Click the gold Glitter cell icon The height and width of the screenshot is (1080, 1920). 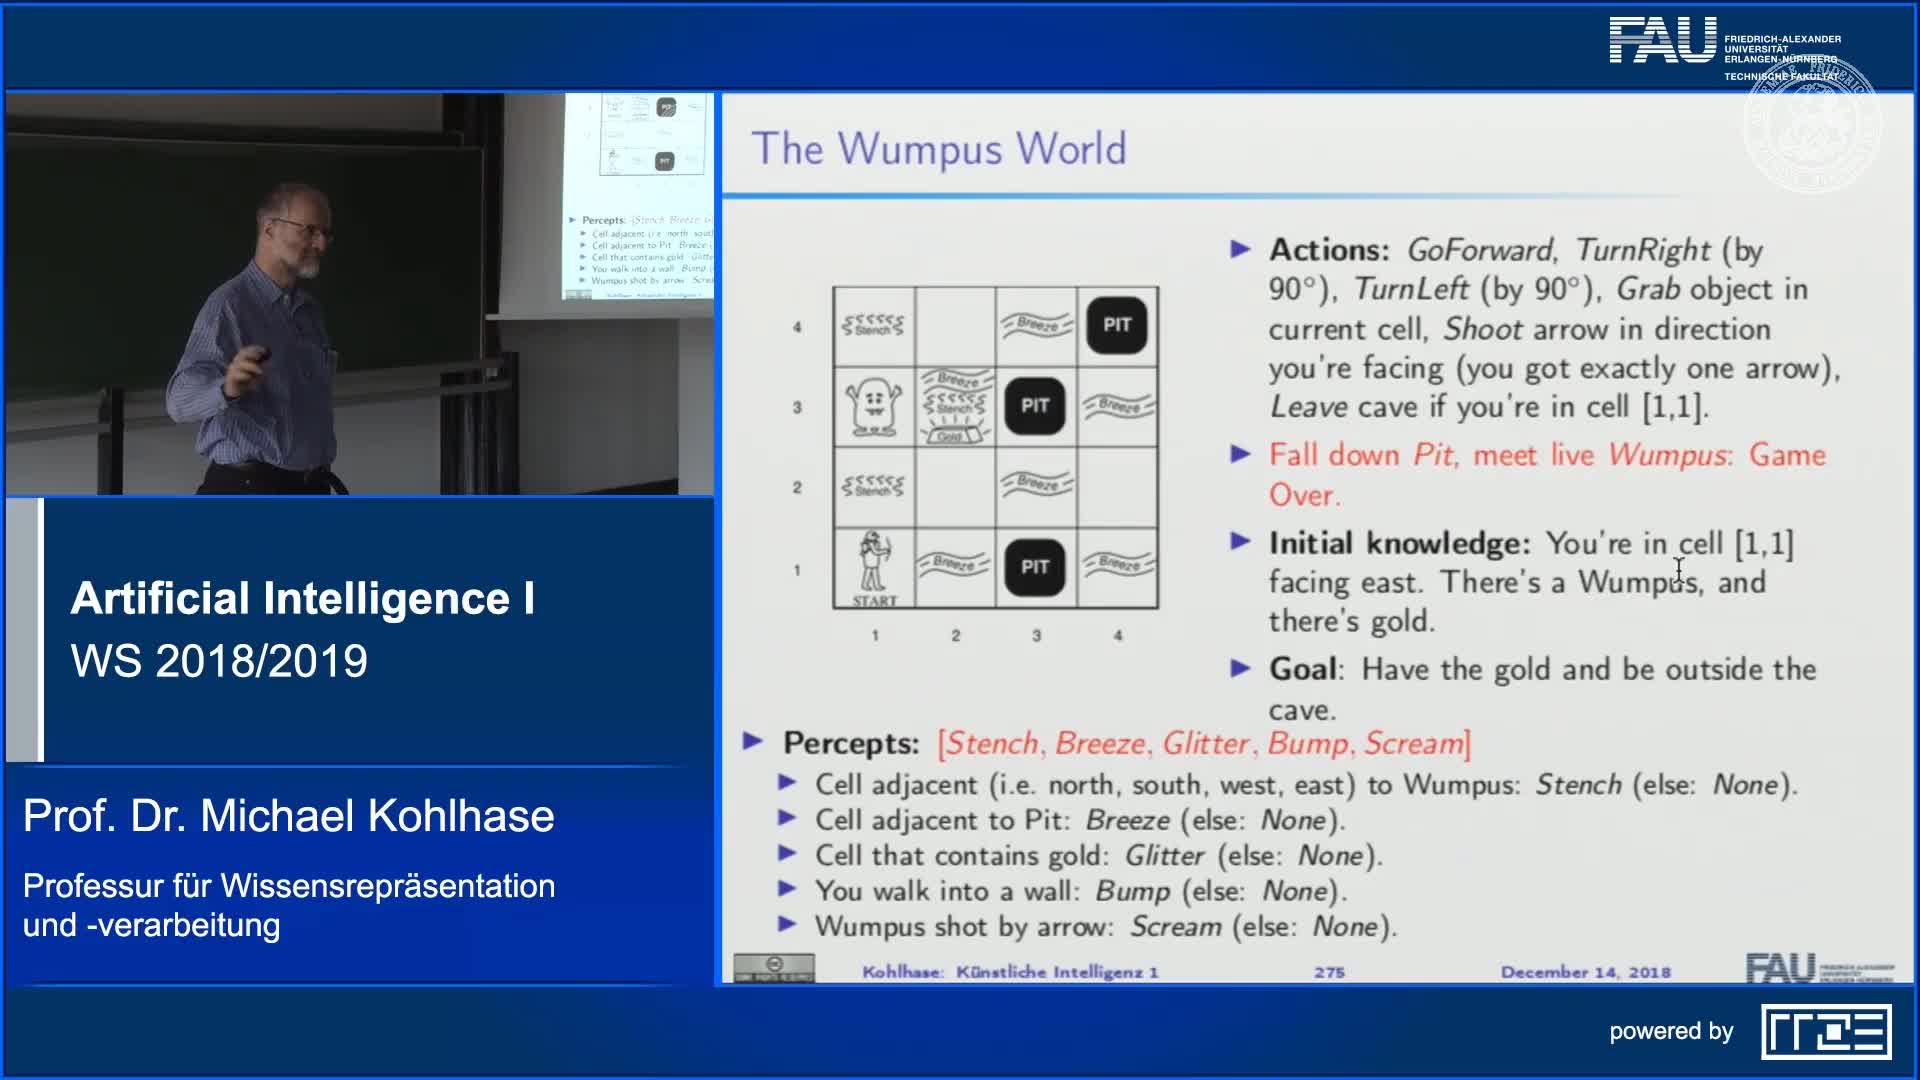(x=955, y=432)
